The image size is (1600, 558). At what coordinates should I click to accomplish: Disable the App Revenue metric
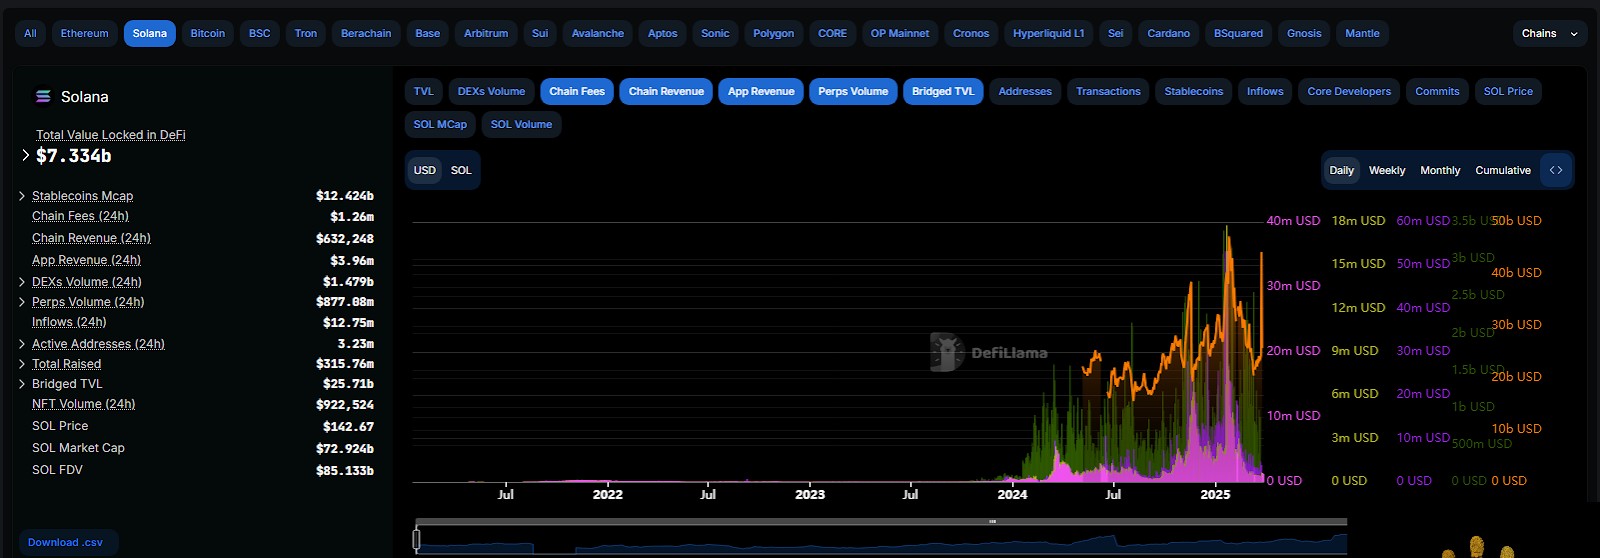click(x=761, y=91)
